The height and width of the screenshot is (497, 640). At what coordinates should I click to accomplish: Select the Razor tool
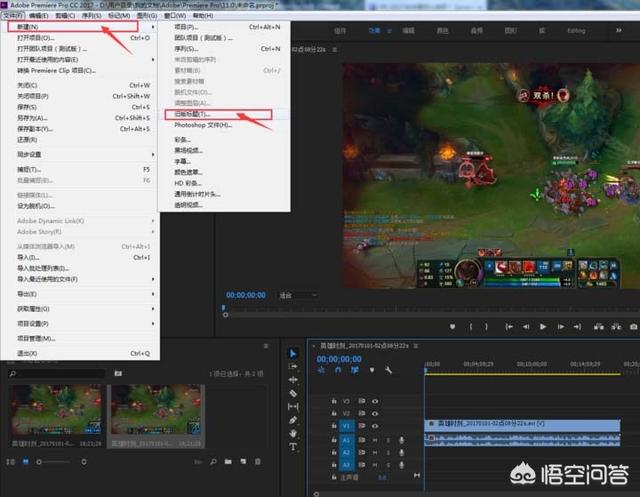click(293, 393)
